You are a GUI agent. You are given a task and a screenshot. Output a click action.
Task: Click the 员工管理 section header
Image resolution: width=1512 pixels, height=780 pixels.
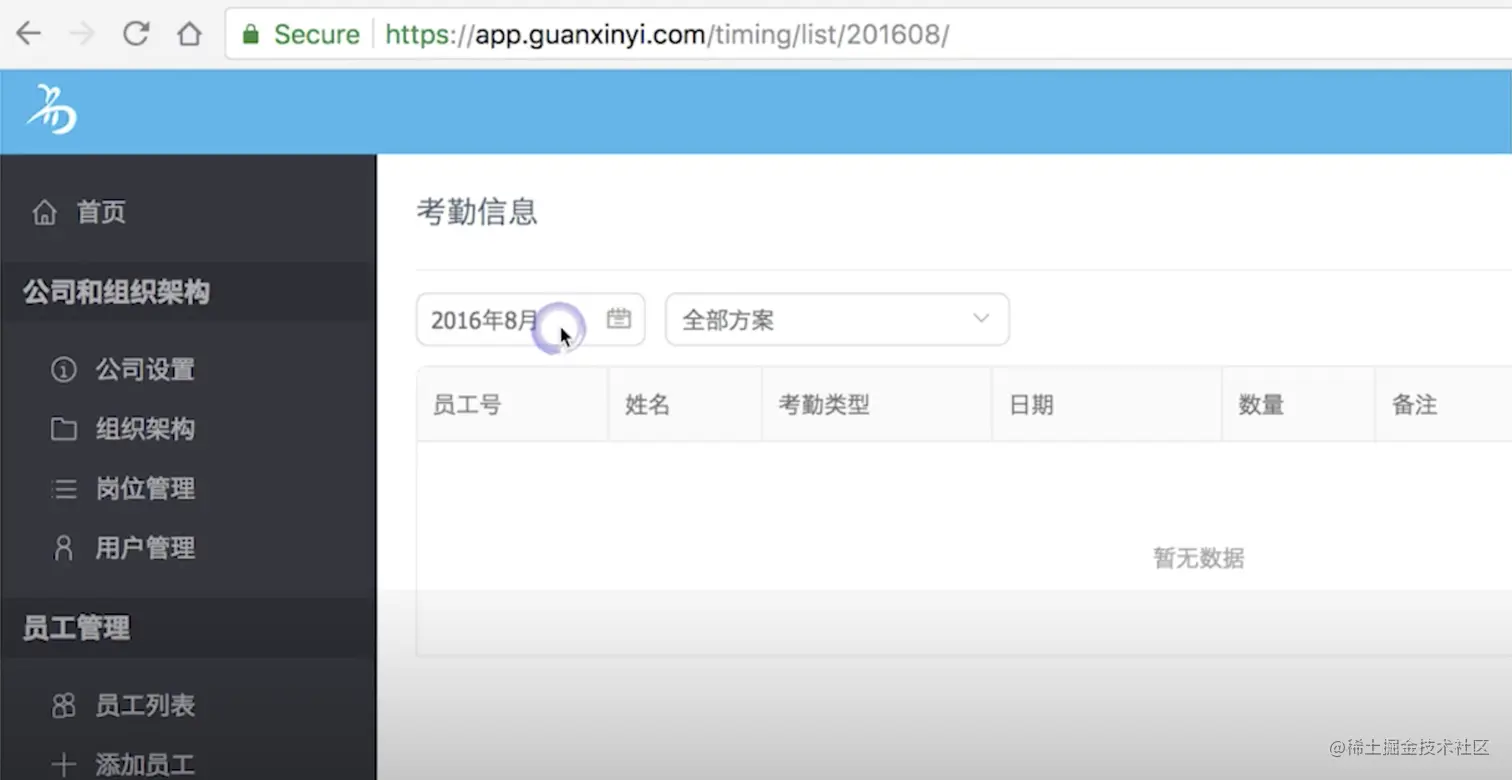[76, 628]
